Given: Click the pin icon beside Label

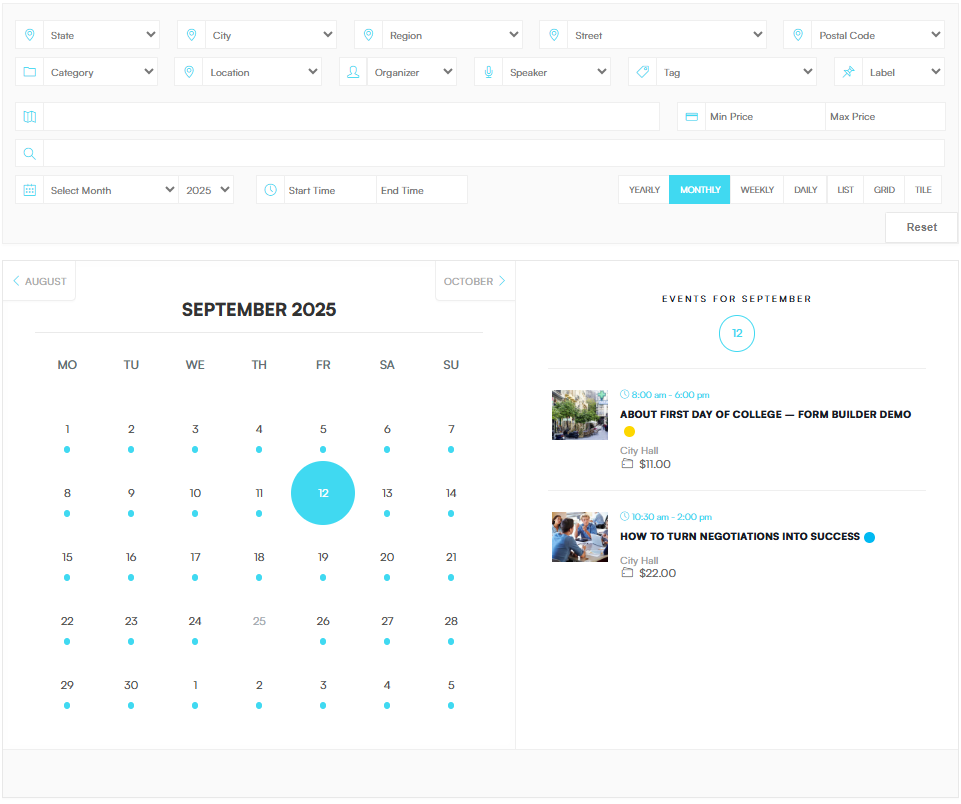Looking at the screenshot, I should (849, 72).
